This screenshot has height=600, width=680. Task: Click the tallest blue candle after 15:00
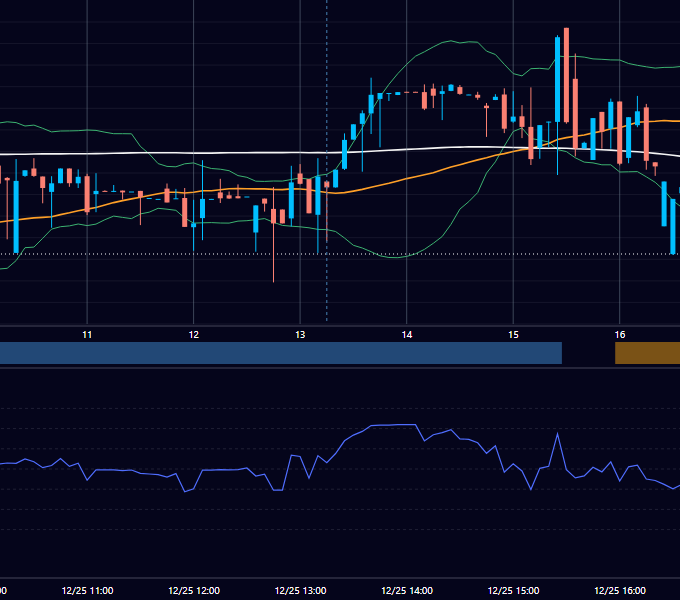558,80
